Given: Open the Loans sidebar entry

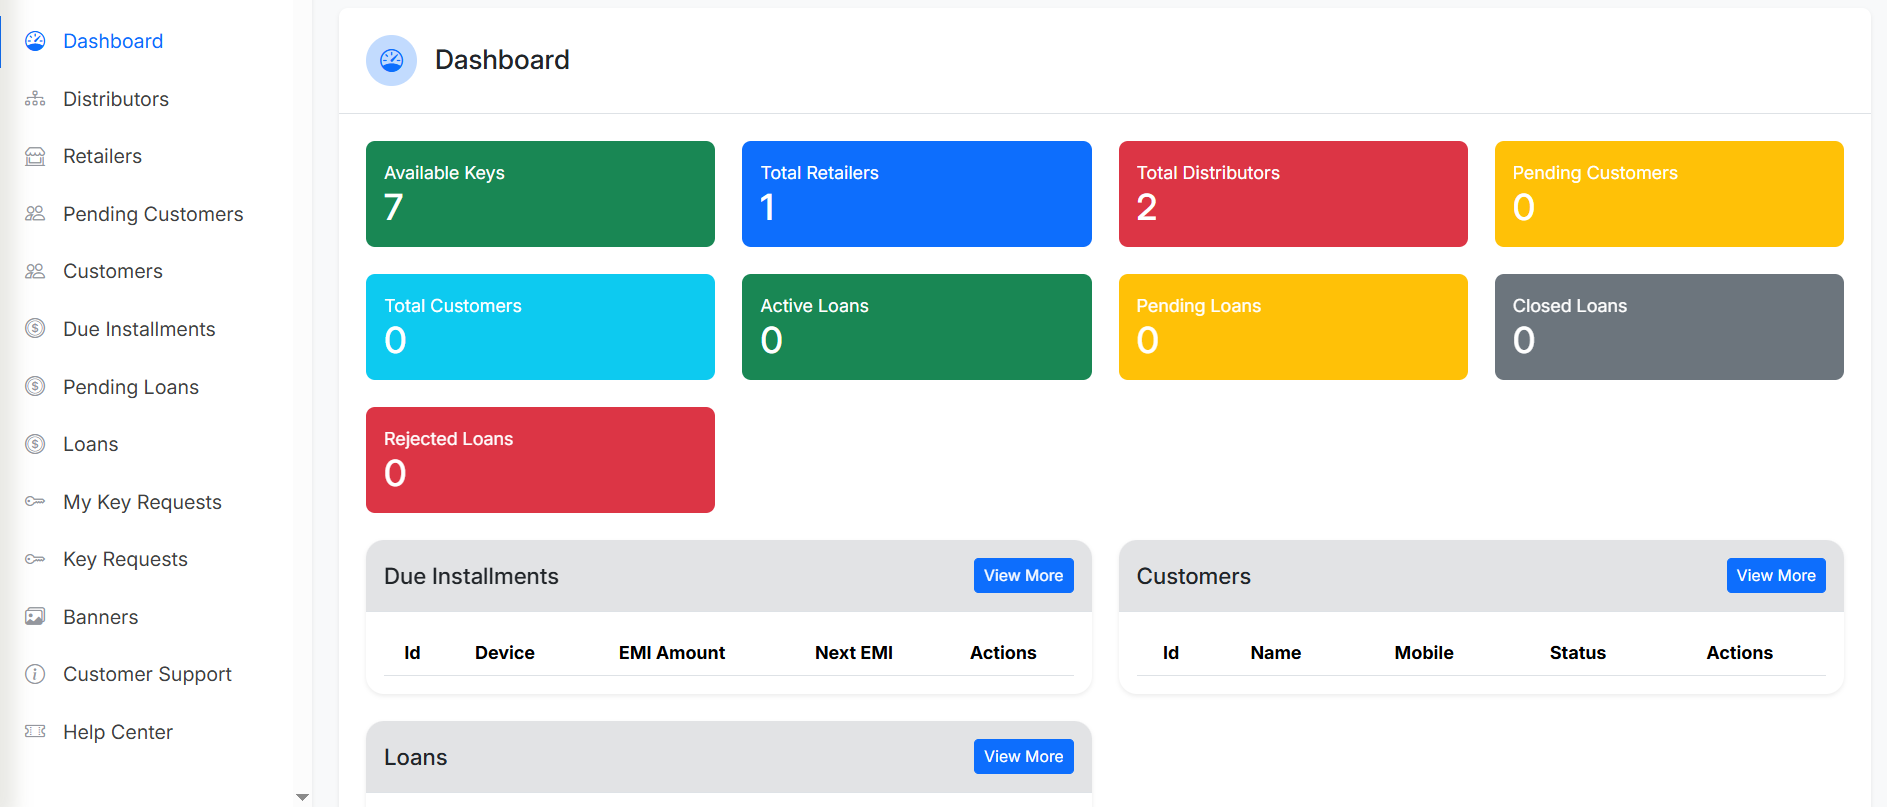Looking at the screenshot, I should pos(90,444).
